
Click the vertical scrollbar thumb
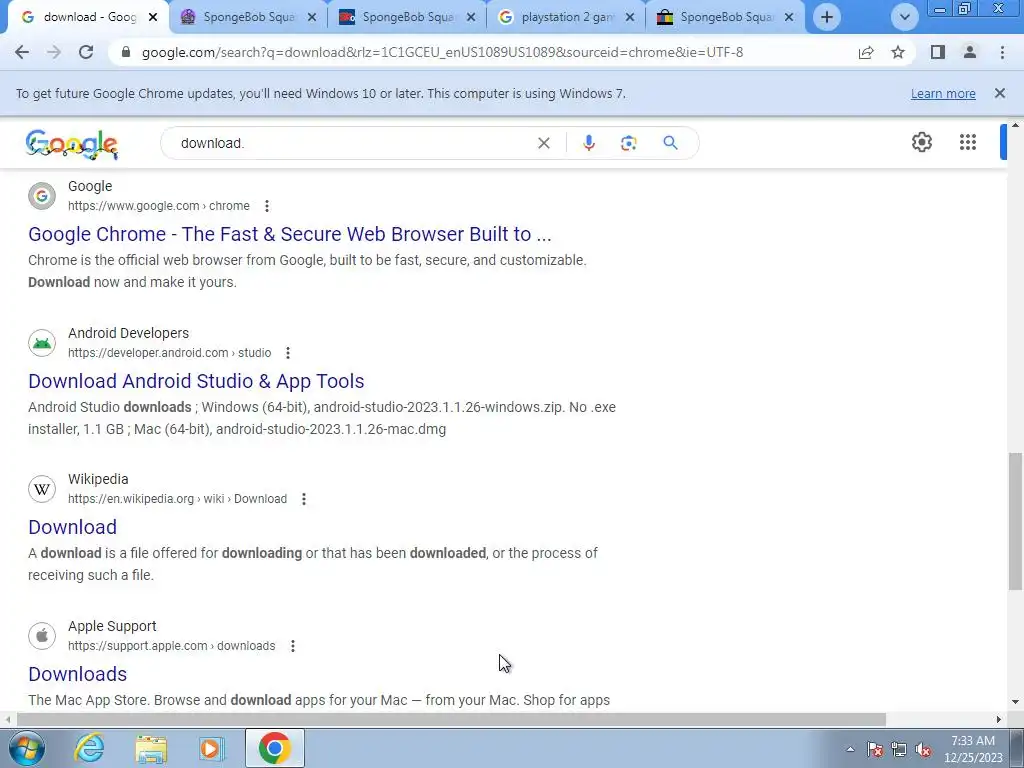click(1015, 520)
